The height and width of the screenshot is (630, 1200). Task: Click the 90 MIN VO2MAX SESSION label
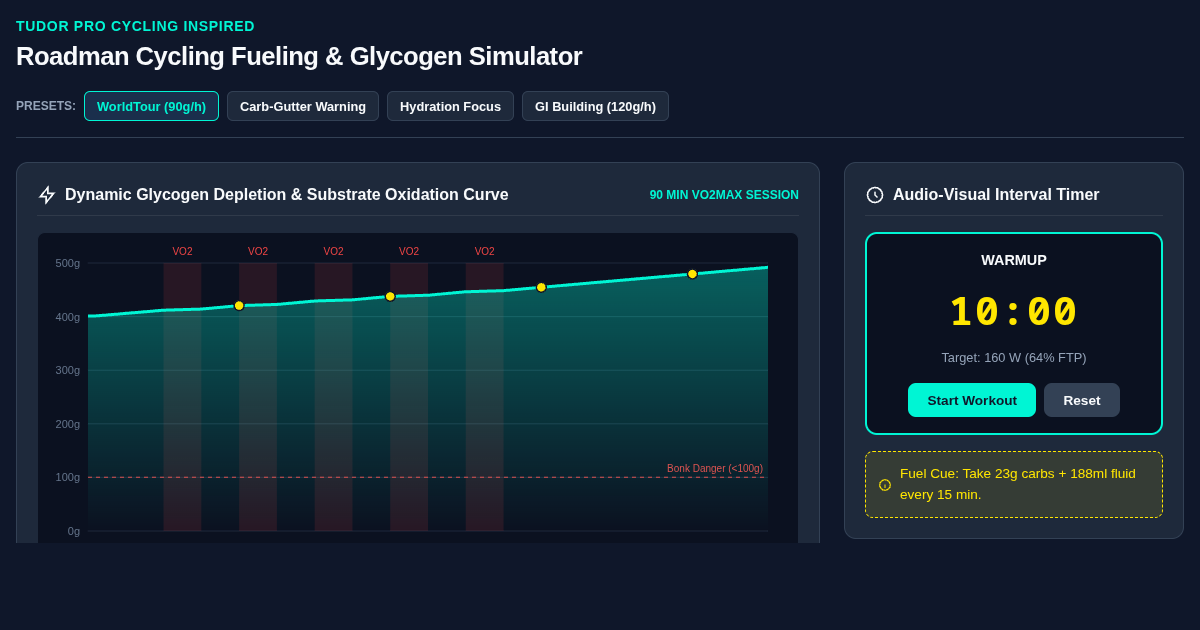click(724, 195)
